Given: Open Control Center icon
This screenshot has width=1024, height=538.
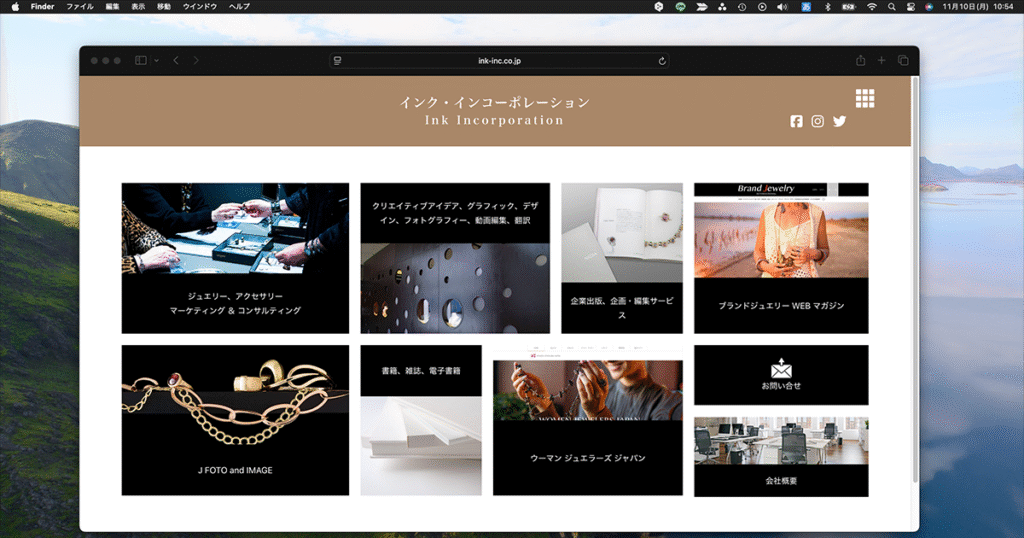Looking at the screenshot, I should tap(910, 7).
